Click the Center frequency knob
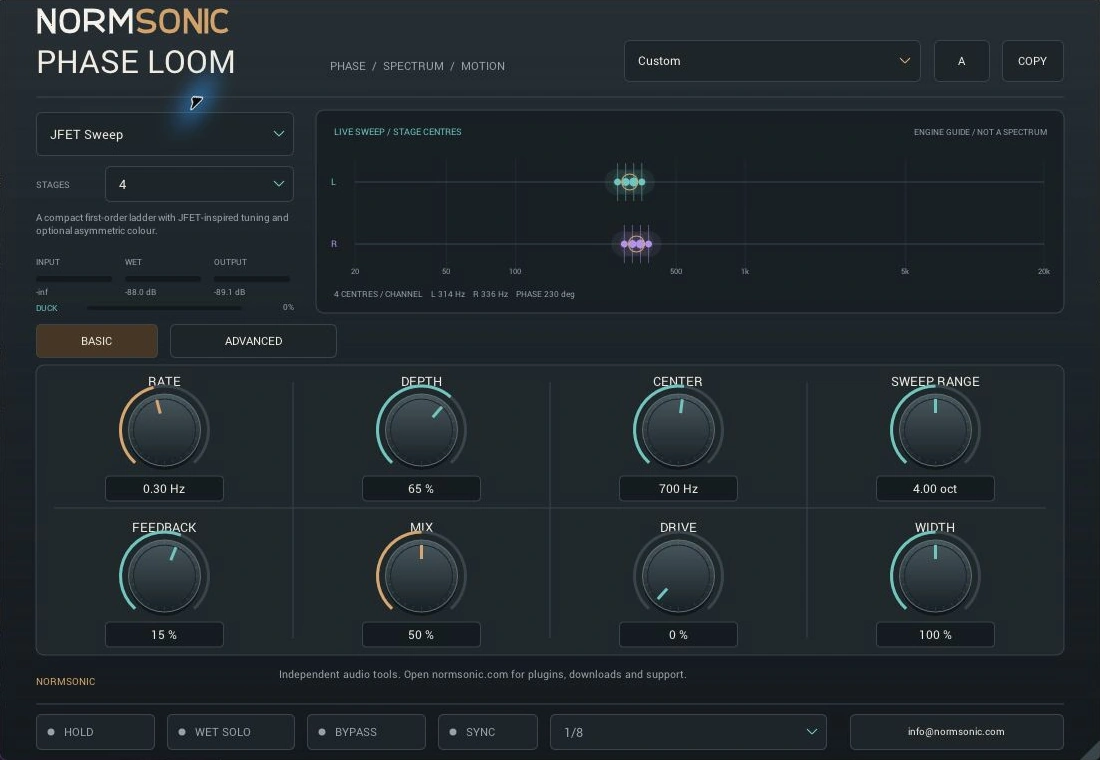Image resolution: width=1100 pixels, height=760 pixels. point(678,429)
